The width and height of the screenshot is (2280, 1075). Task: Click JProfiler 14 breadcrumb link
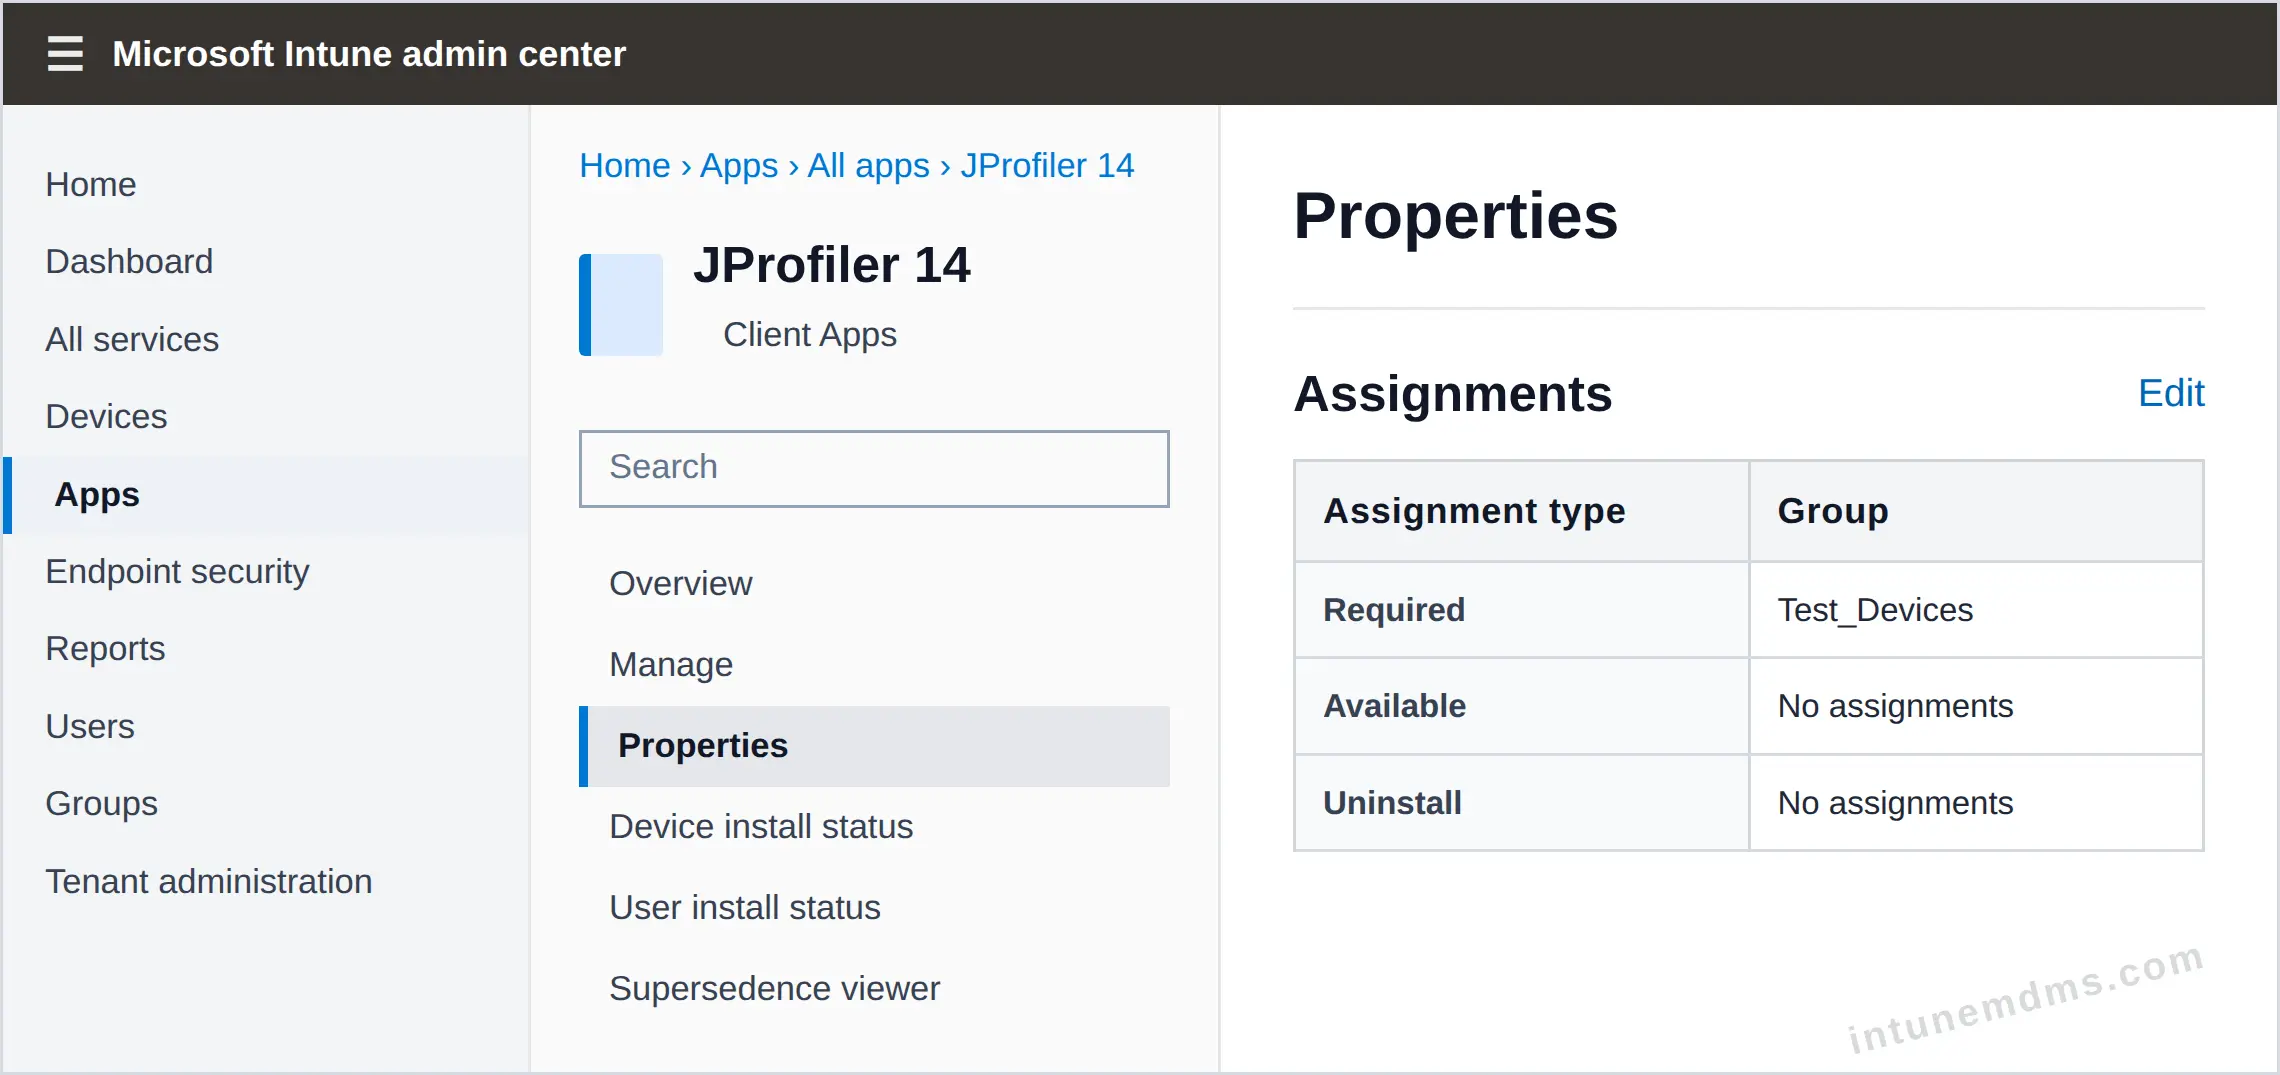[1048, 166]
